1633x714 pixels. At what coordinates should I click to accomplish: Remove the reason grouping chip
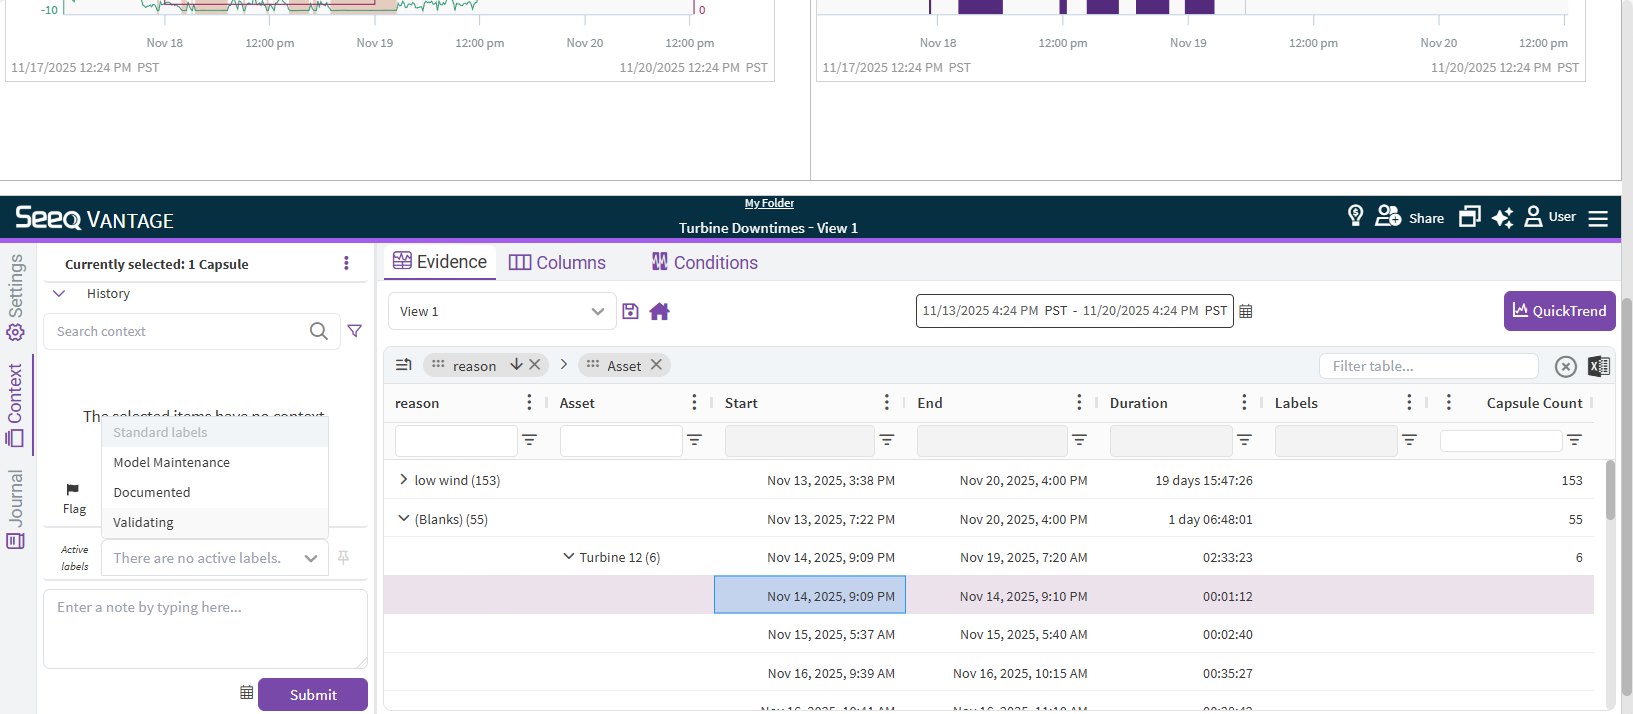(535, 365)
